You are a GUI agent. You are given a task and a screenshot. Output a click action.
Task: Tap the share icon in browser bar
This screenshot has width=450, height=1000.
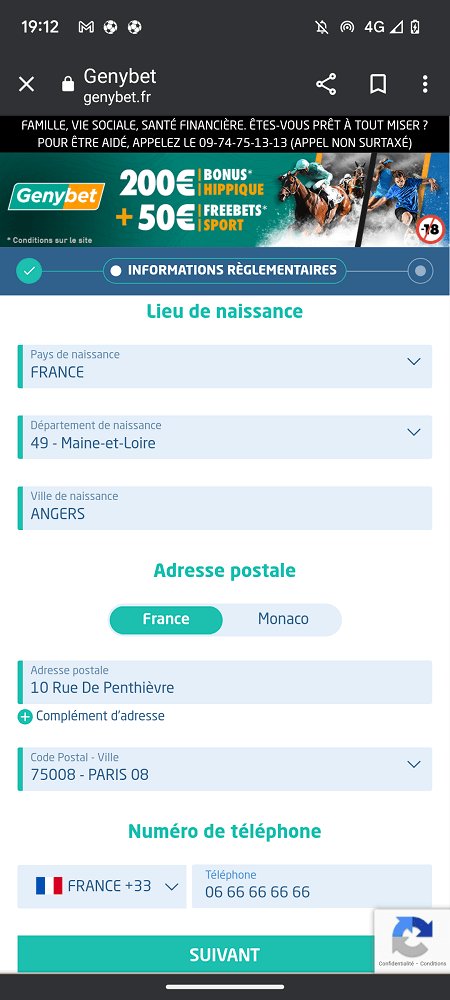point(326,84)
